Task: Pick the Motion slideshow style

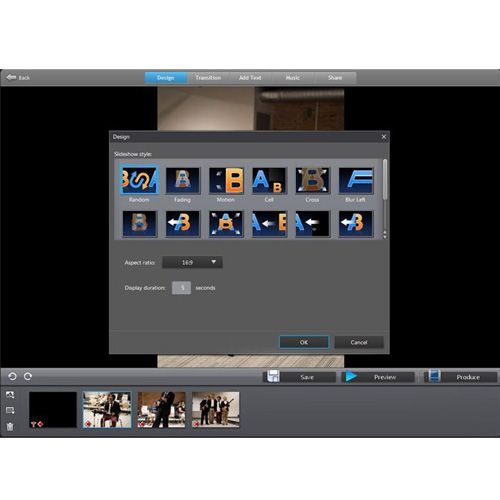Action: click(x=226, y=180)
